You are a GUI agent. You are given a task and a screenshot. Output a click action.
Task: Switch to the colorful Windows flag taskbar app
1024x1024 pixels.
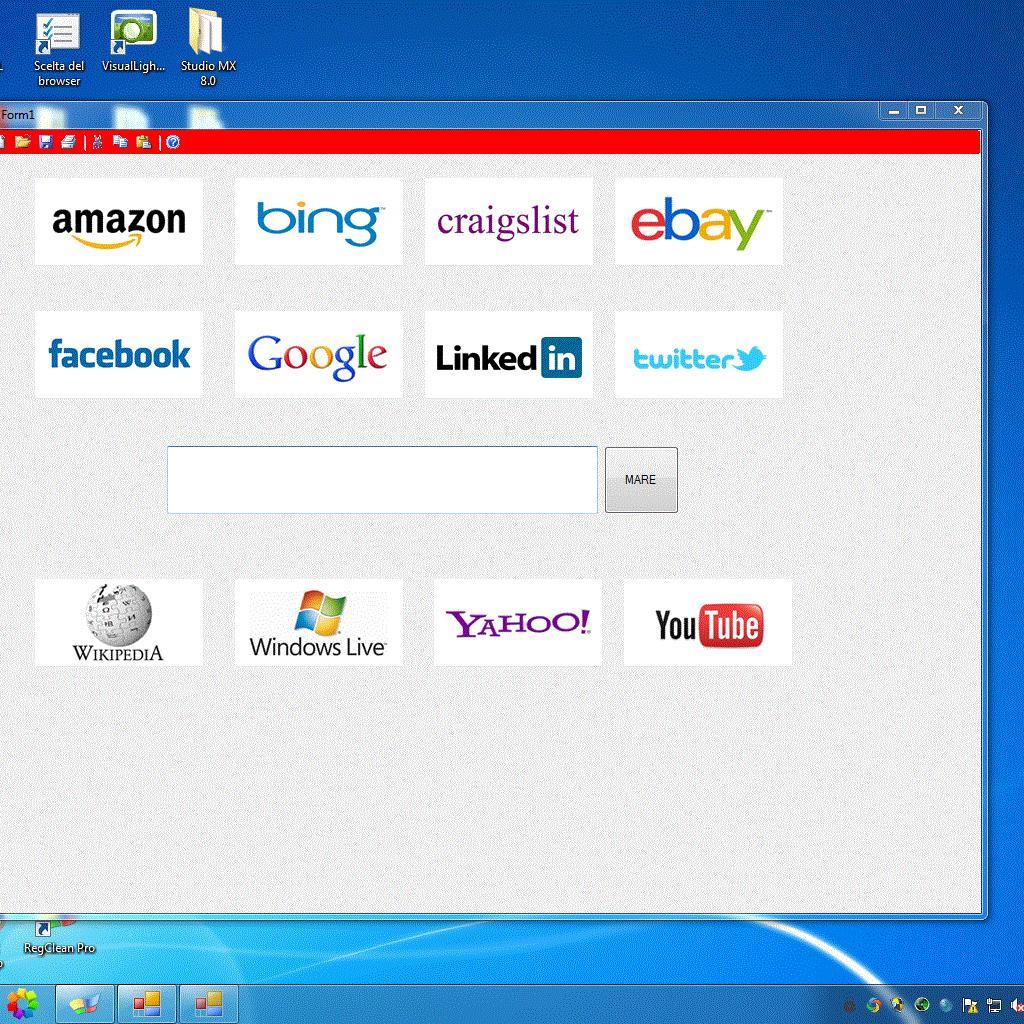85,1004
